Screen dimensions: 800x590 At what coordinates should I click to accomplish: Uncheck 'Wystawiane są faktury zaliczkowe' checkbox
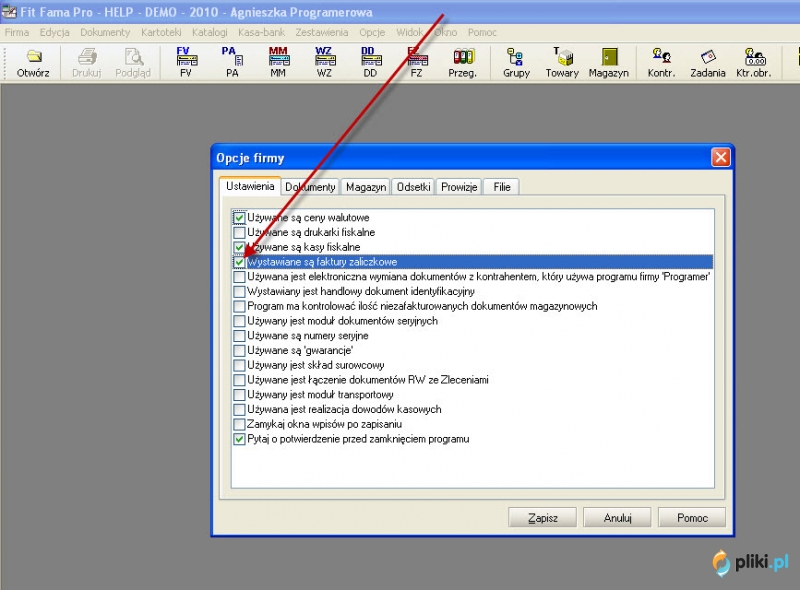(239, 262)
